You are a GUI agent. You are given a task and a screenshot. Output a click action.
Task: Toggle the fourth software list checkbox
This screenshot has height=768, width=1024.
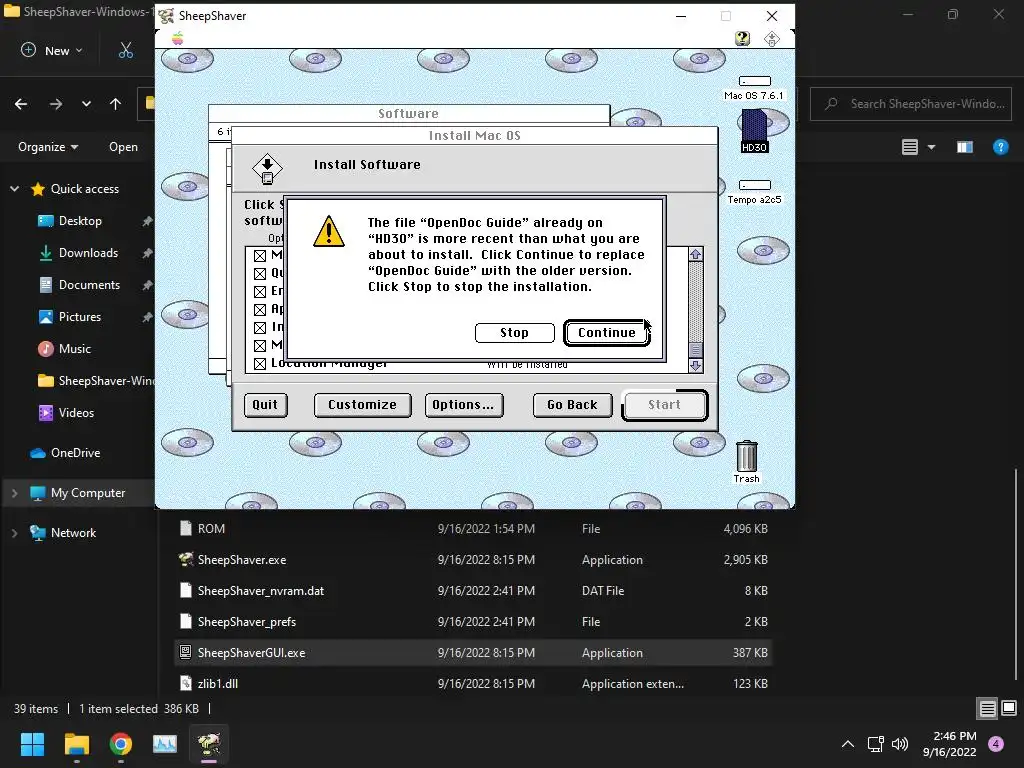[260, 310]
